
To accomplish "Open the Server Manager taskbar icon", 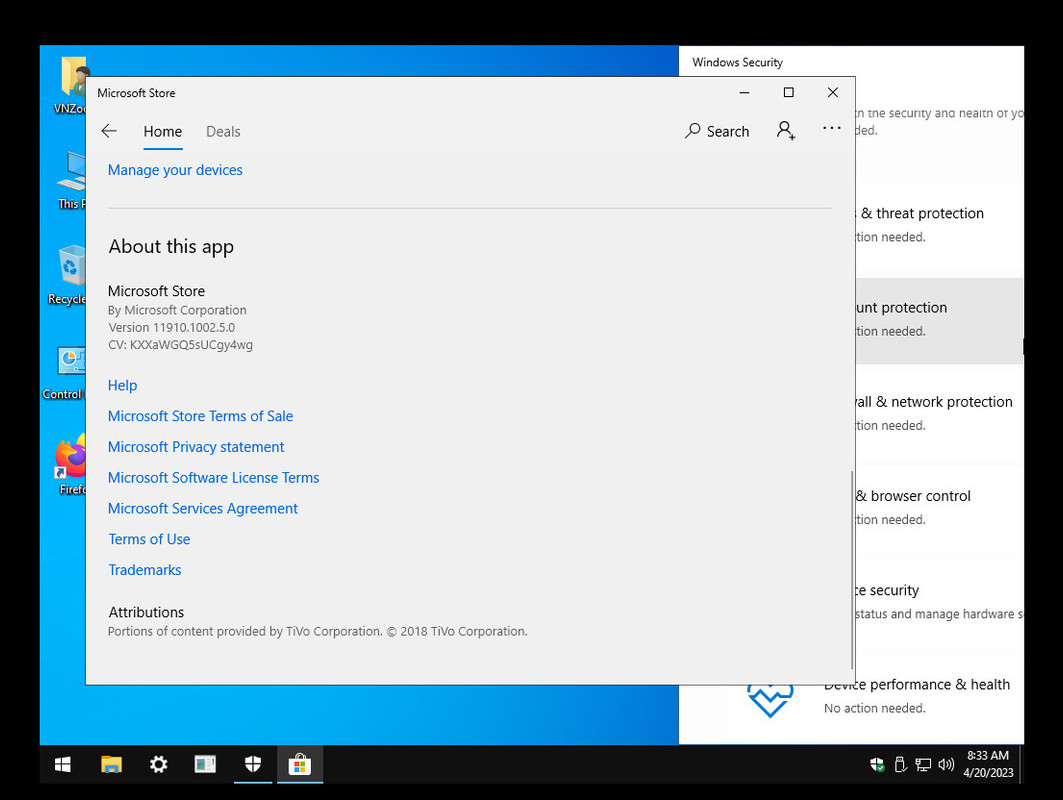I will click(x=205, y=765).
